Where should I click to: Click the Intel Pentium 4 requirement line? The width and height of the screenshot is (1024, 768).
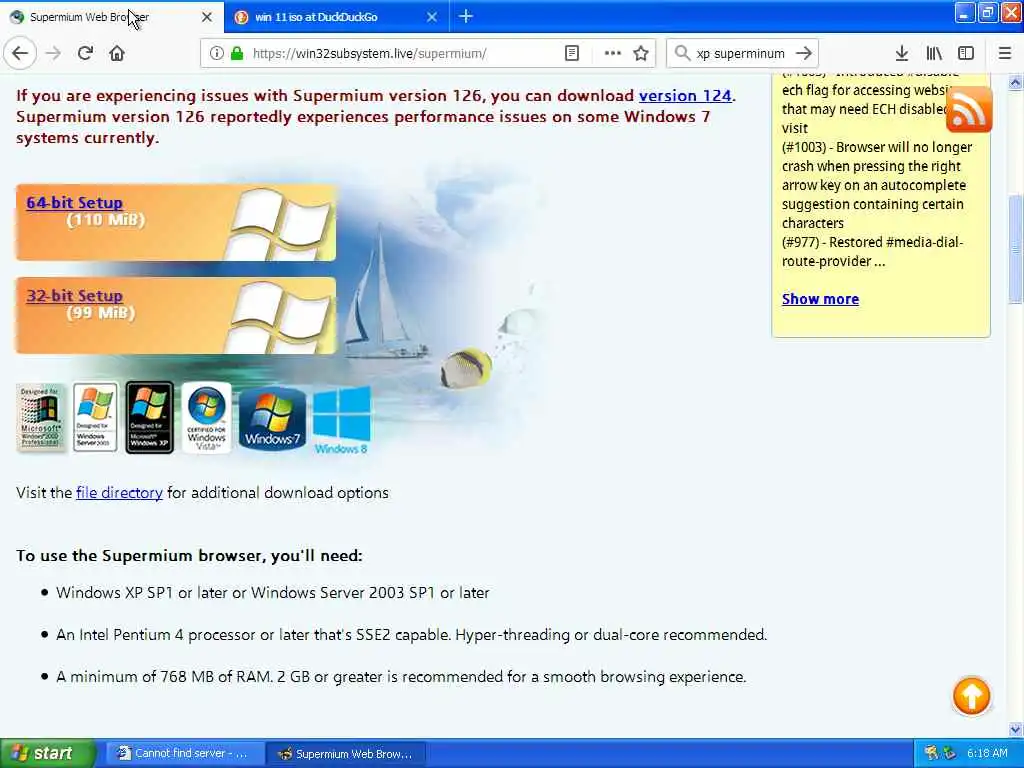[x=411, y=635]
